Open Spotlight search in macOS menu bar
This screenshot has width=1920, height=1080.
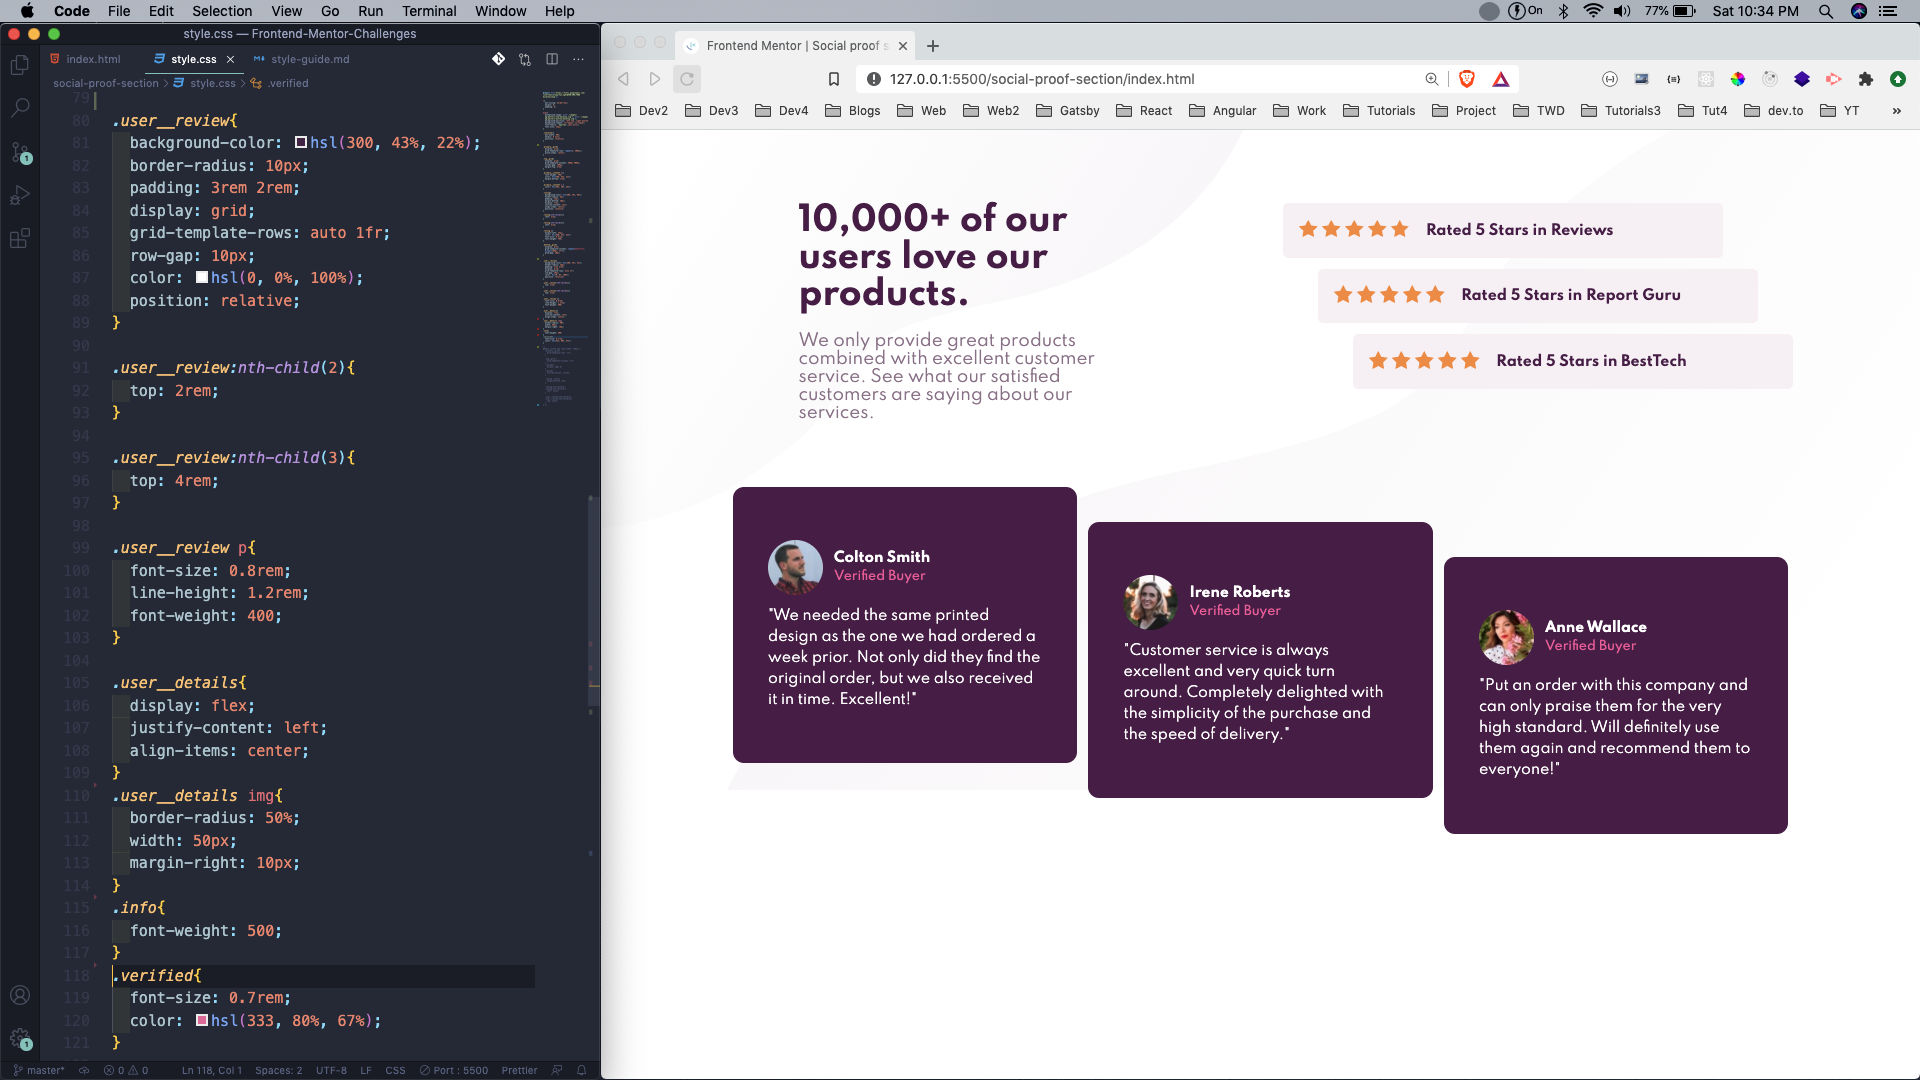coord(1826,11)
